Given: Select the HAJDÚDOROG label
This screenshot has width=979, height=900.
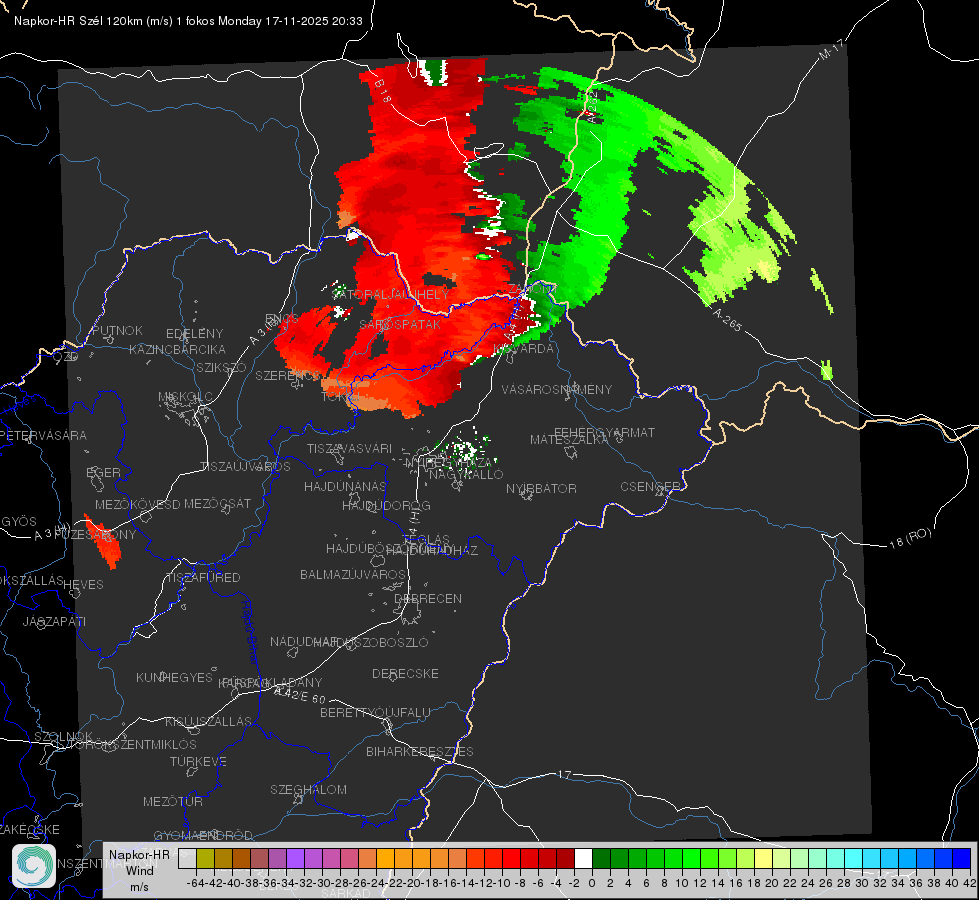Looking at the screenshot, I should pyautogui.click(x=386, y=505).
